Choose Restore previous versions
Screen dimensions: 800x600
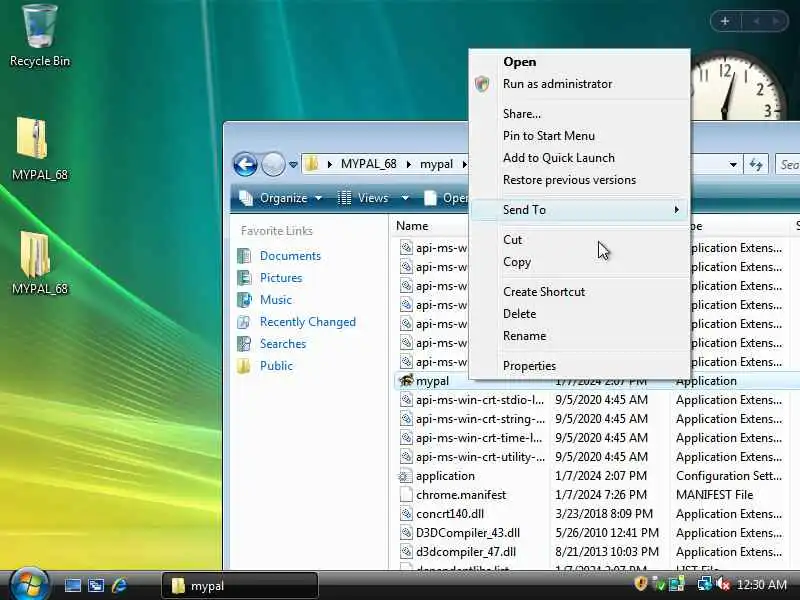(x=580, y=180)
